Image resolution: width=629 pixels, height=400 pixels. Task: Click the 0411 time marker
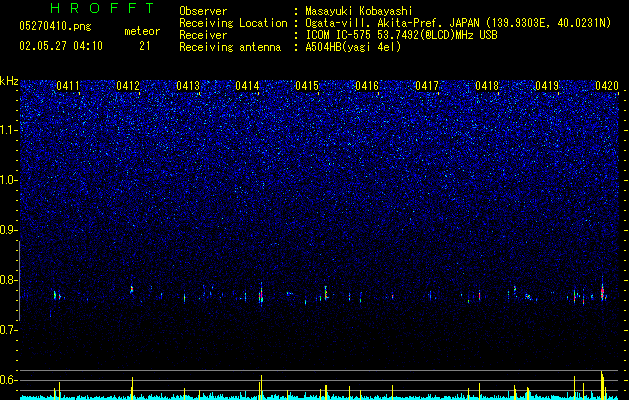coord(68,86)
